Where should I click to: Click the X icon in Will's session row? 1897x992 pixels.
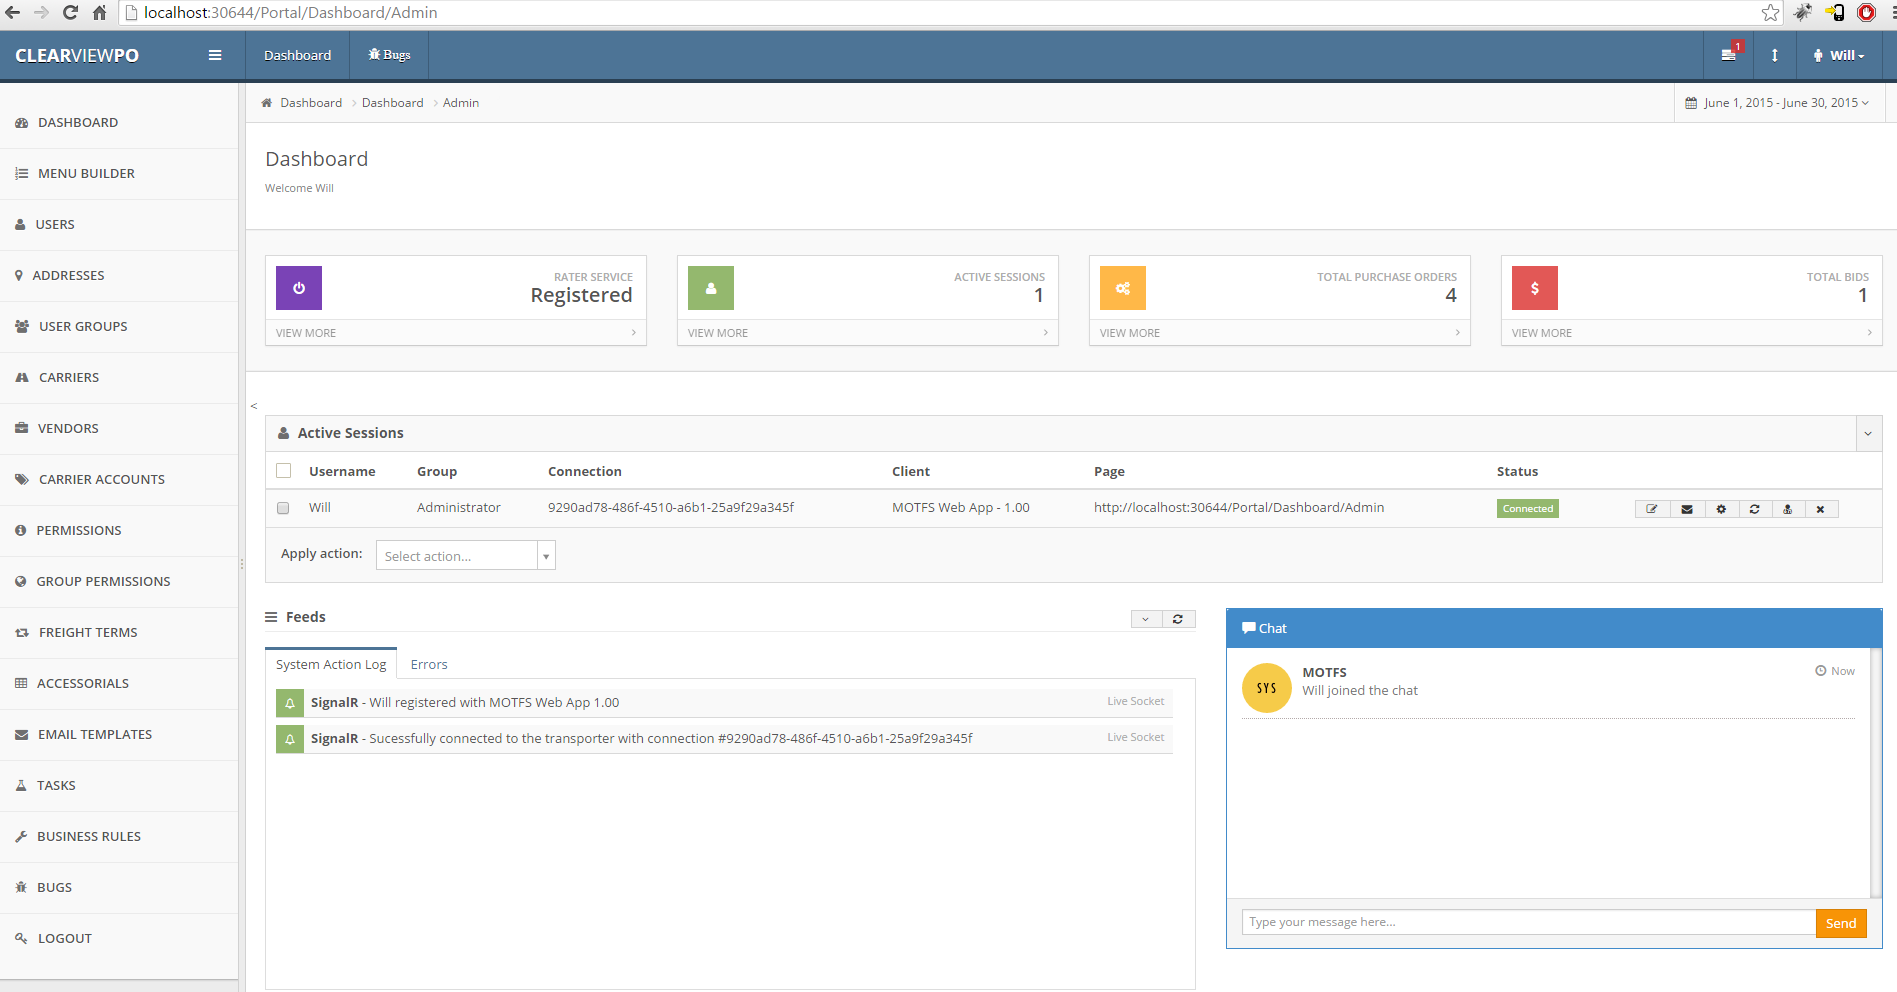click(1820, 509)
